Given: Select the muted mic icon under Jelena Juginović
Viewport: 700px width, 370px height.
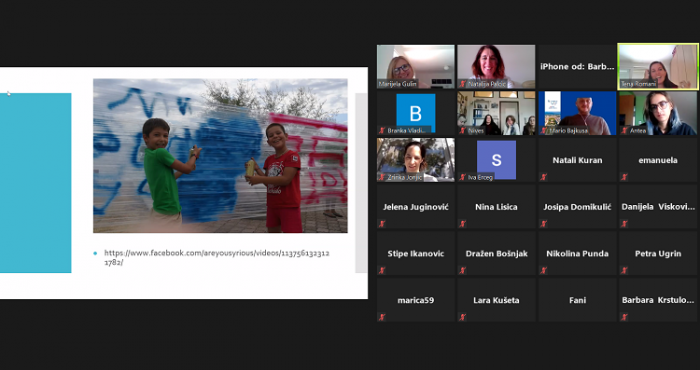Looking at the screenshot, I should click(382, 224).
